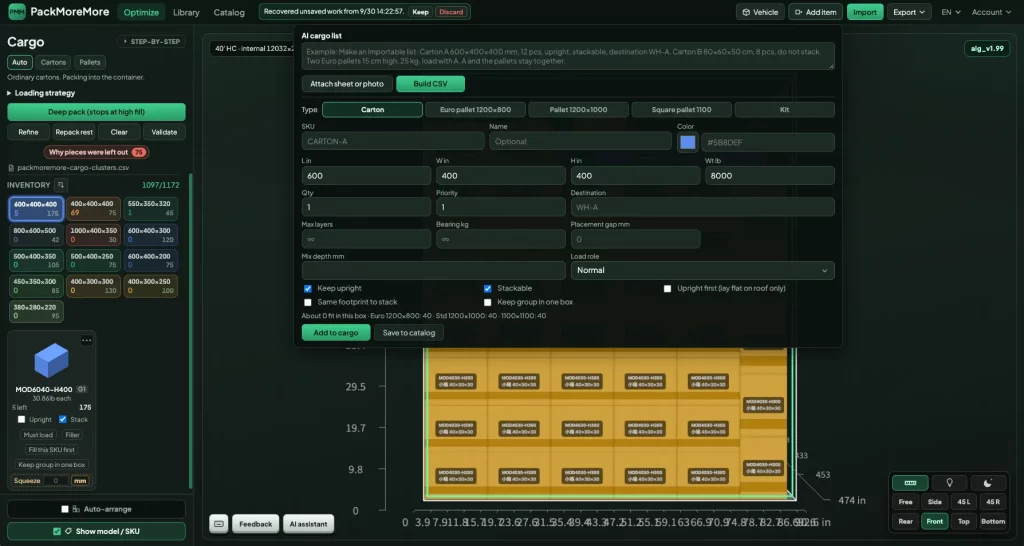Switch to the Library tab

186,12
